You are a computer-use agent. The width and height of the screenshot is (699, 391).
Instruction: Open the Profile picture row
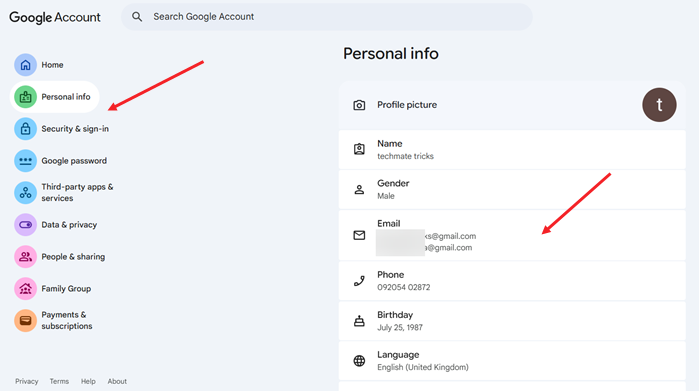pyautogui.click(x=512, y=105)
